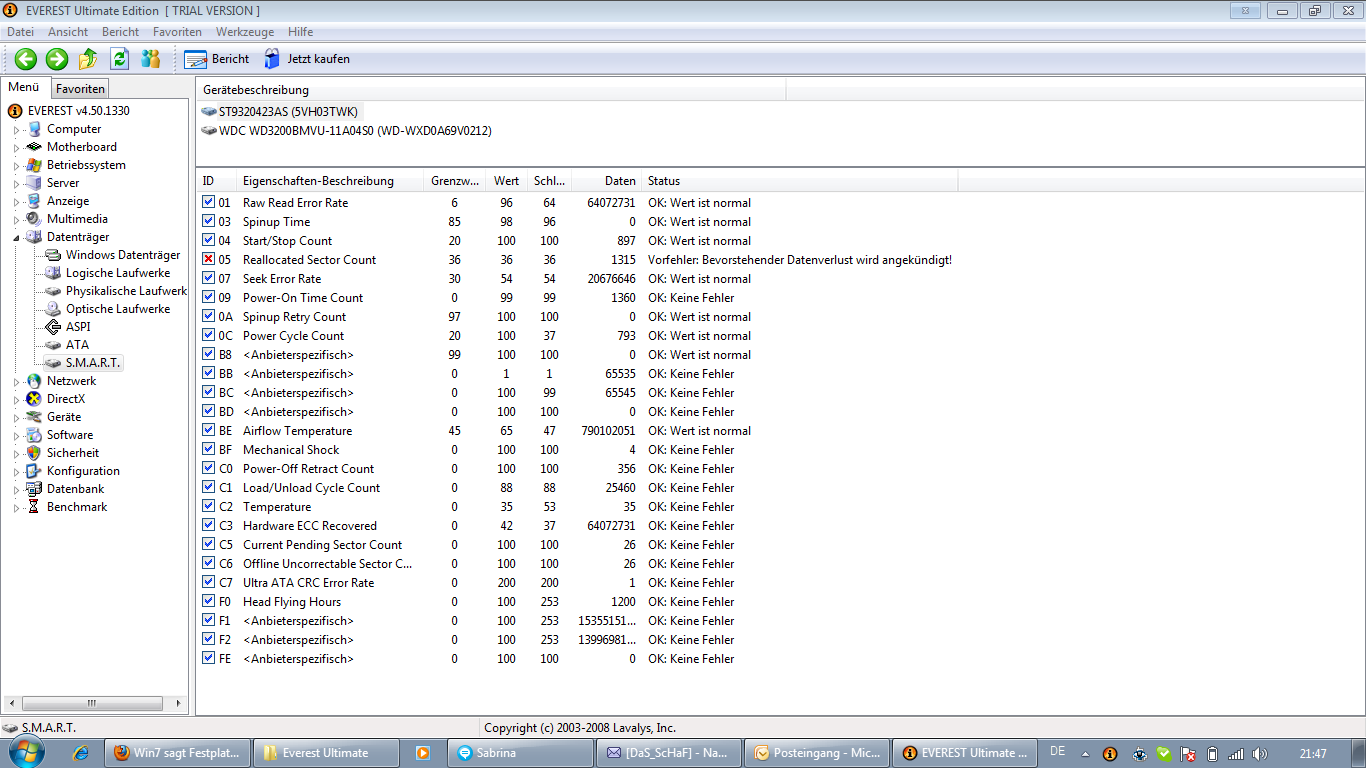This screenshot has width=1366, height=768.
Task: Click the green Back arrow toolbar icon
Action: pyautogui.click(x=25, y=59)
